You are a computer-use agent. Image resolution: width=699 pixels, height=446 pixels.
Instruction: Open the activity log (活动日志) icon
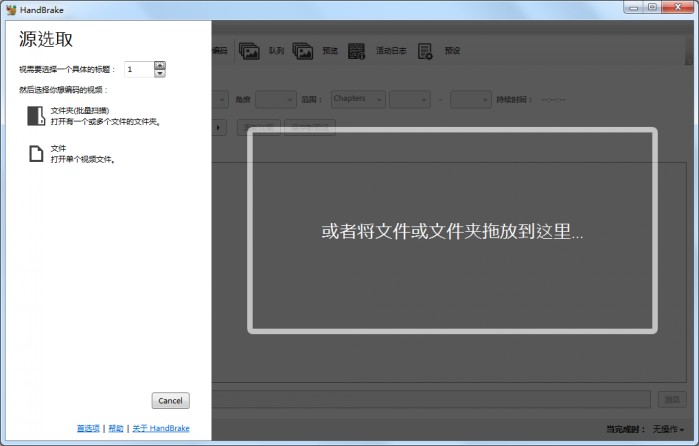pyautogui.click(x=357, y=50)
